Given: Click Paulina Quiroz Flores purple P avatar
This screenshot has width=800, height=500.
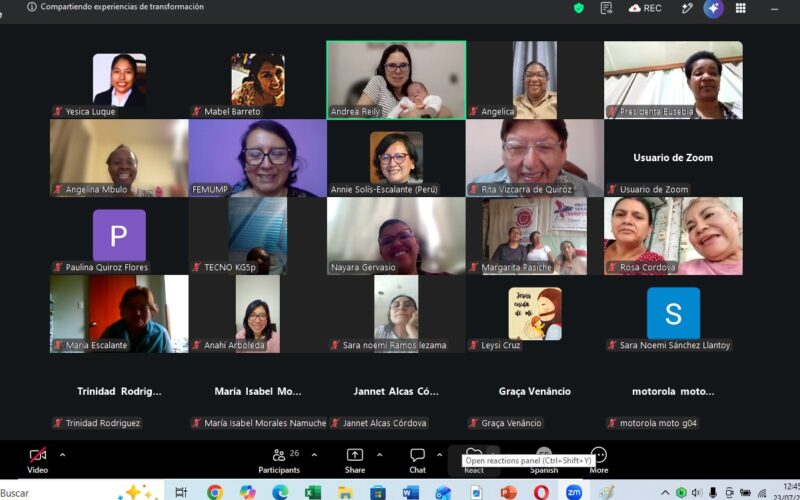Looking at the screenshot, I should click(119, 235).
